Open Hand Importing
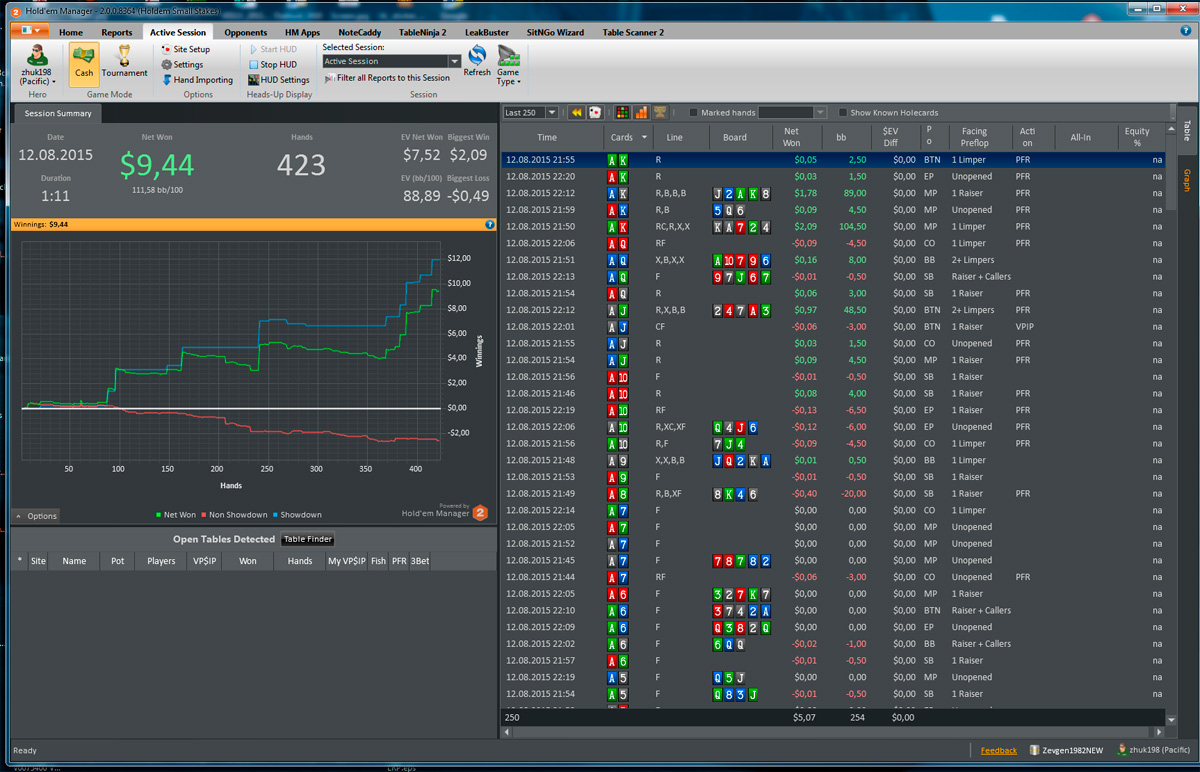 click(x=197, y=80)
